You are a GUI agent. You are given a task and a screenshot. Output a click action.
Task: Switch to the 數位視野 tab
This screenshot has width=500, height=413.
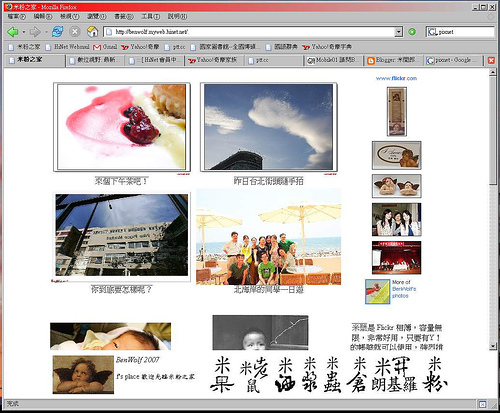tap(96, 60)
